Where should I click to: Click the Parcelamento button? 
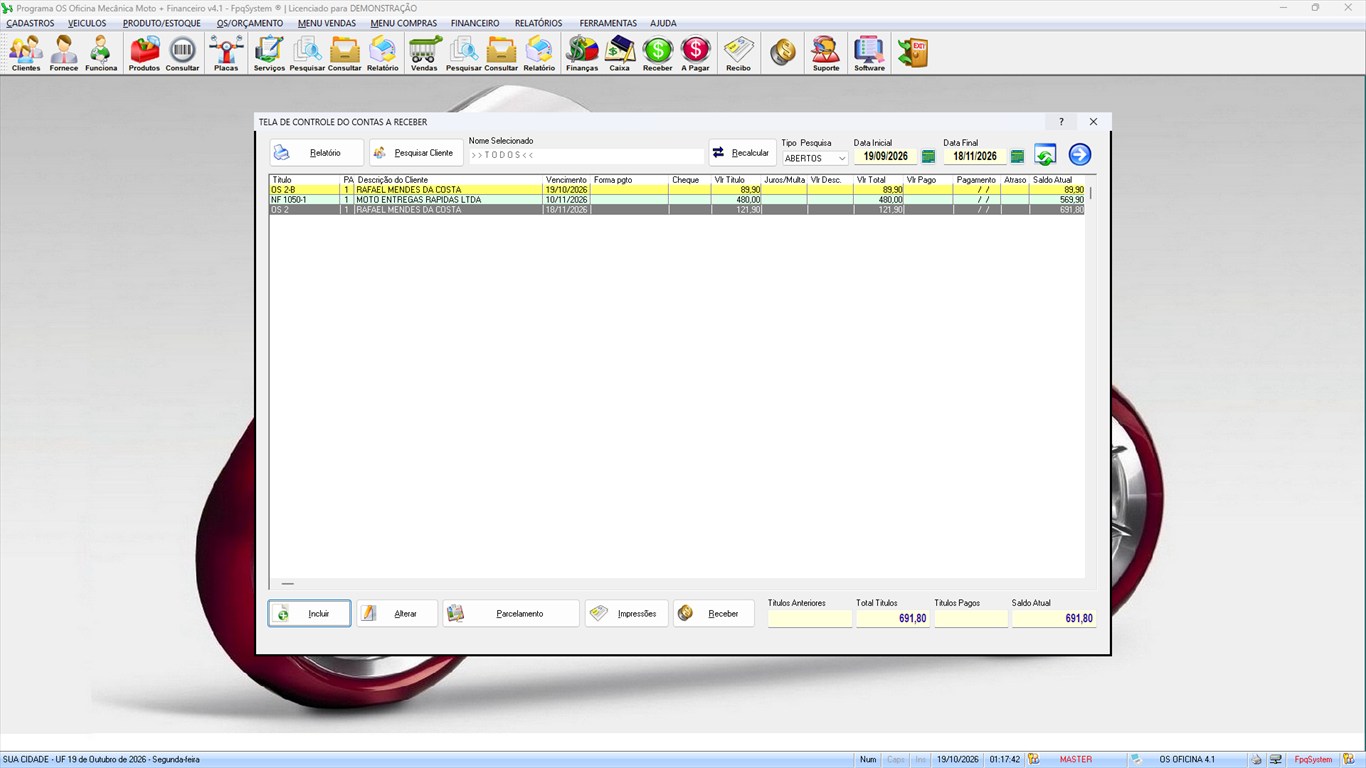coord(511,614)
